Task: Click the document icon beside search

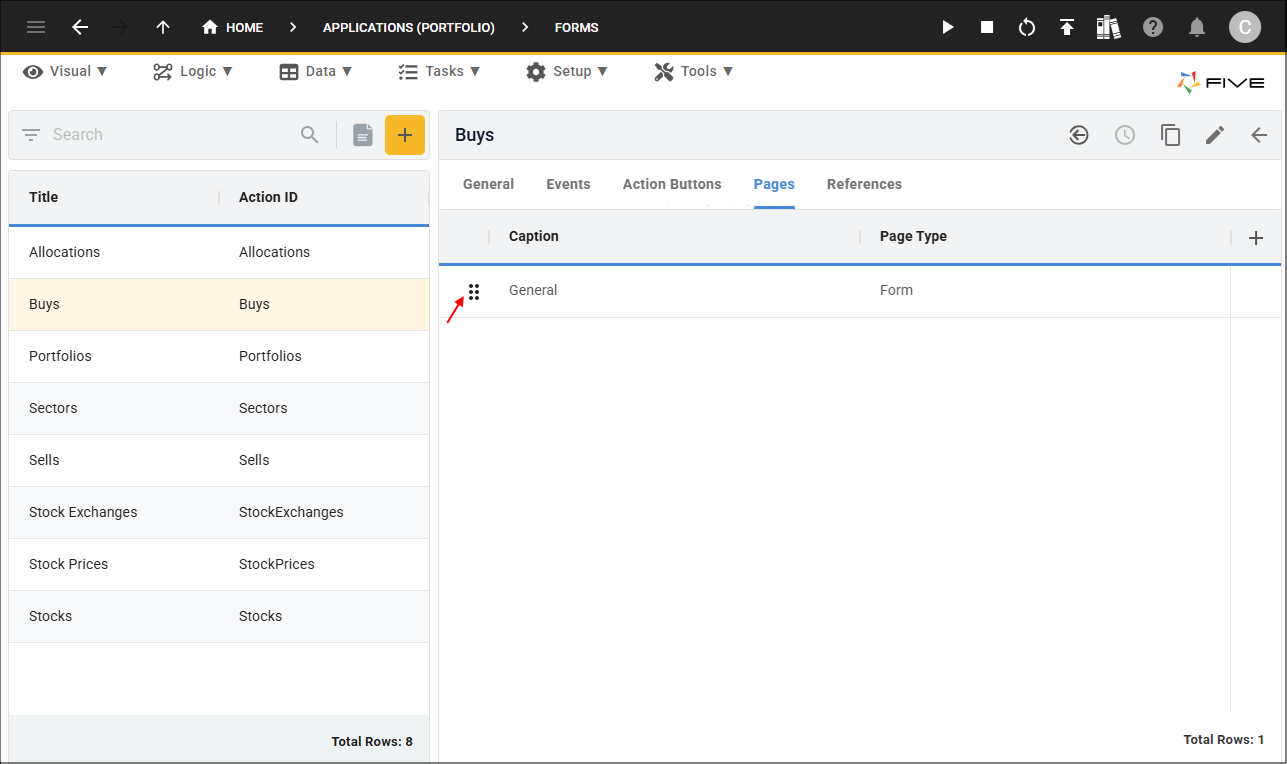Action: coord(363,135)
